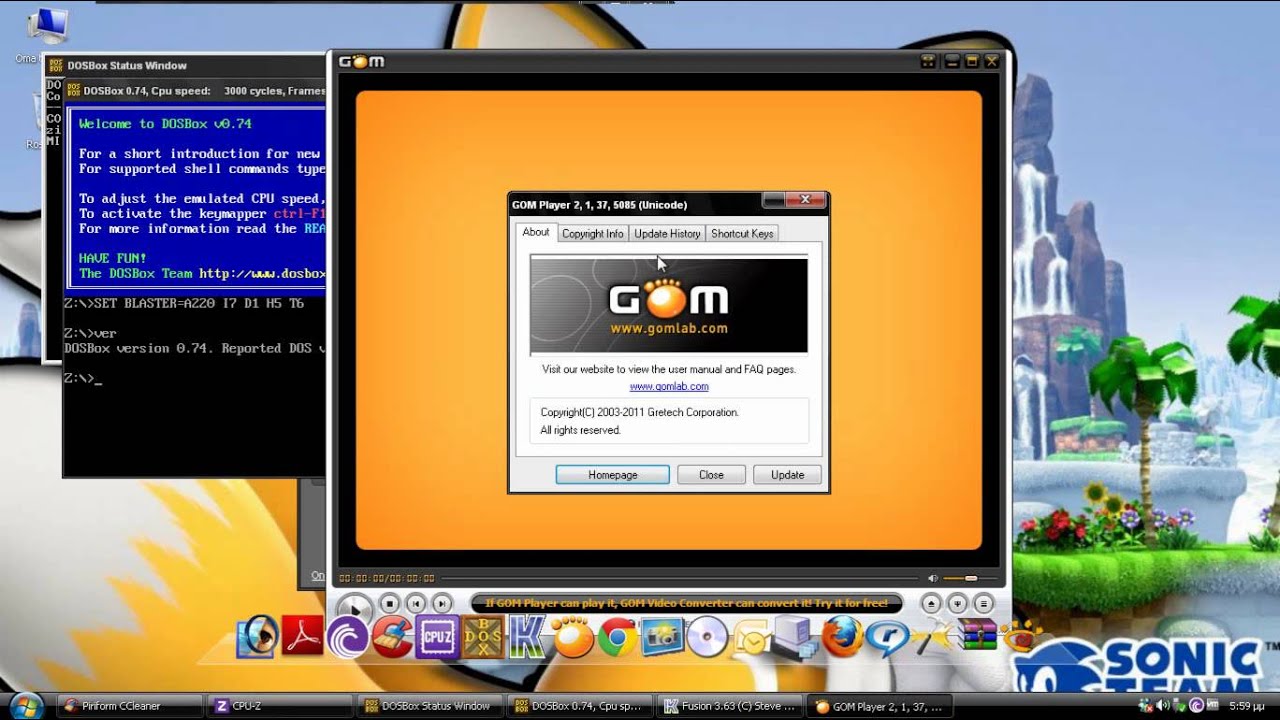
Task: Skip to next track in GOM Player
Action: (441, 603)
